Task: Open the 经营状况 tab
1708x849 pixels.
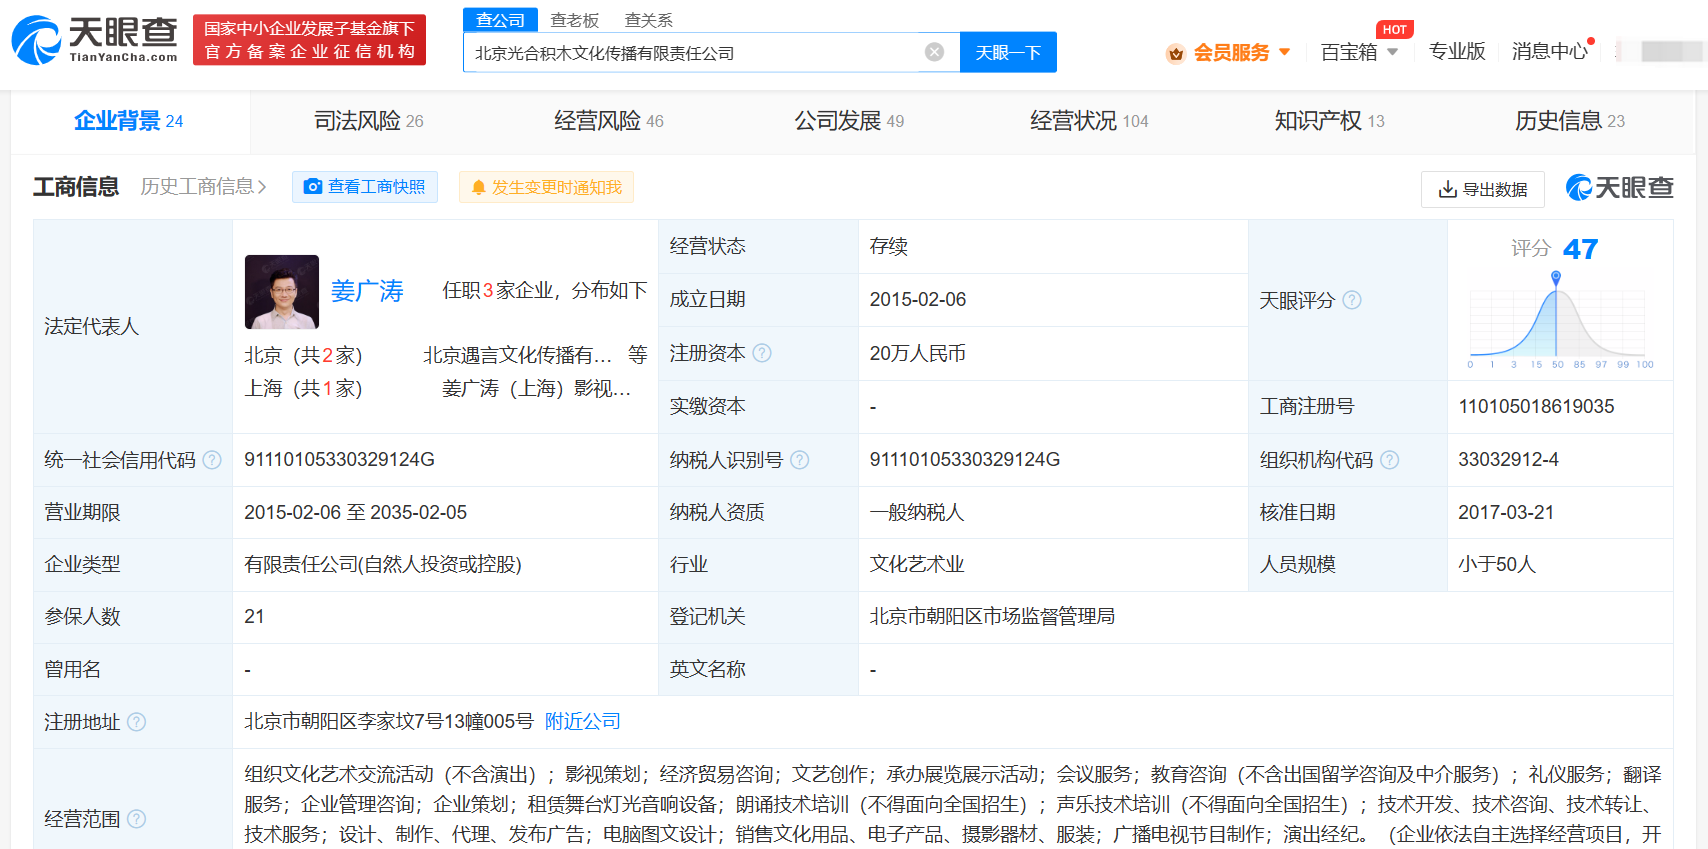Action: [x=1089, y=121]
